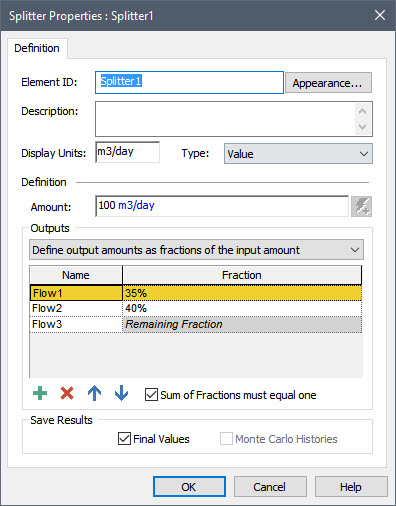Select the Flow1 name cell
This screenshot has height=506, width=396.
tap(76, 293)
